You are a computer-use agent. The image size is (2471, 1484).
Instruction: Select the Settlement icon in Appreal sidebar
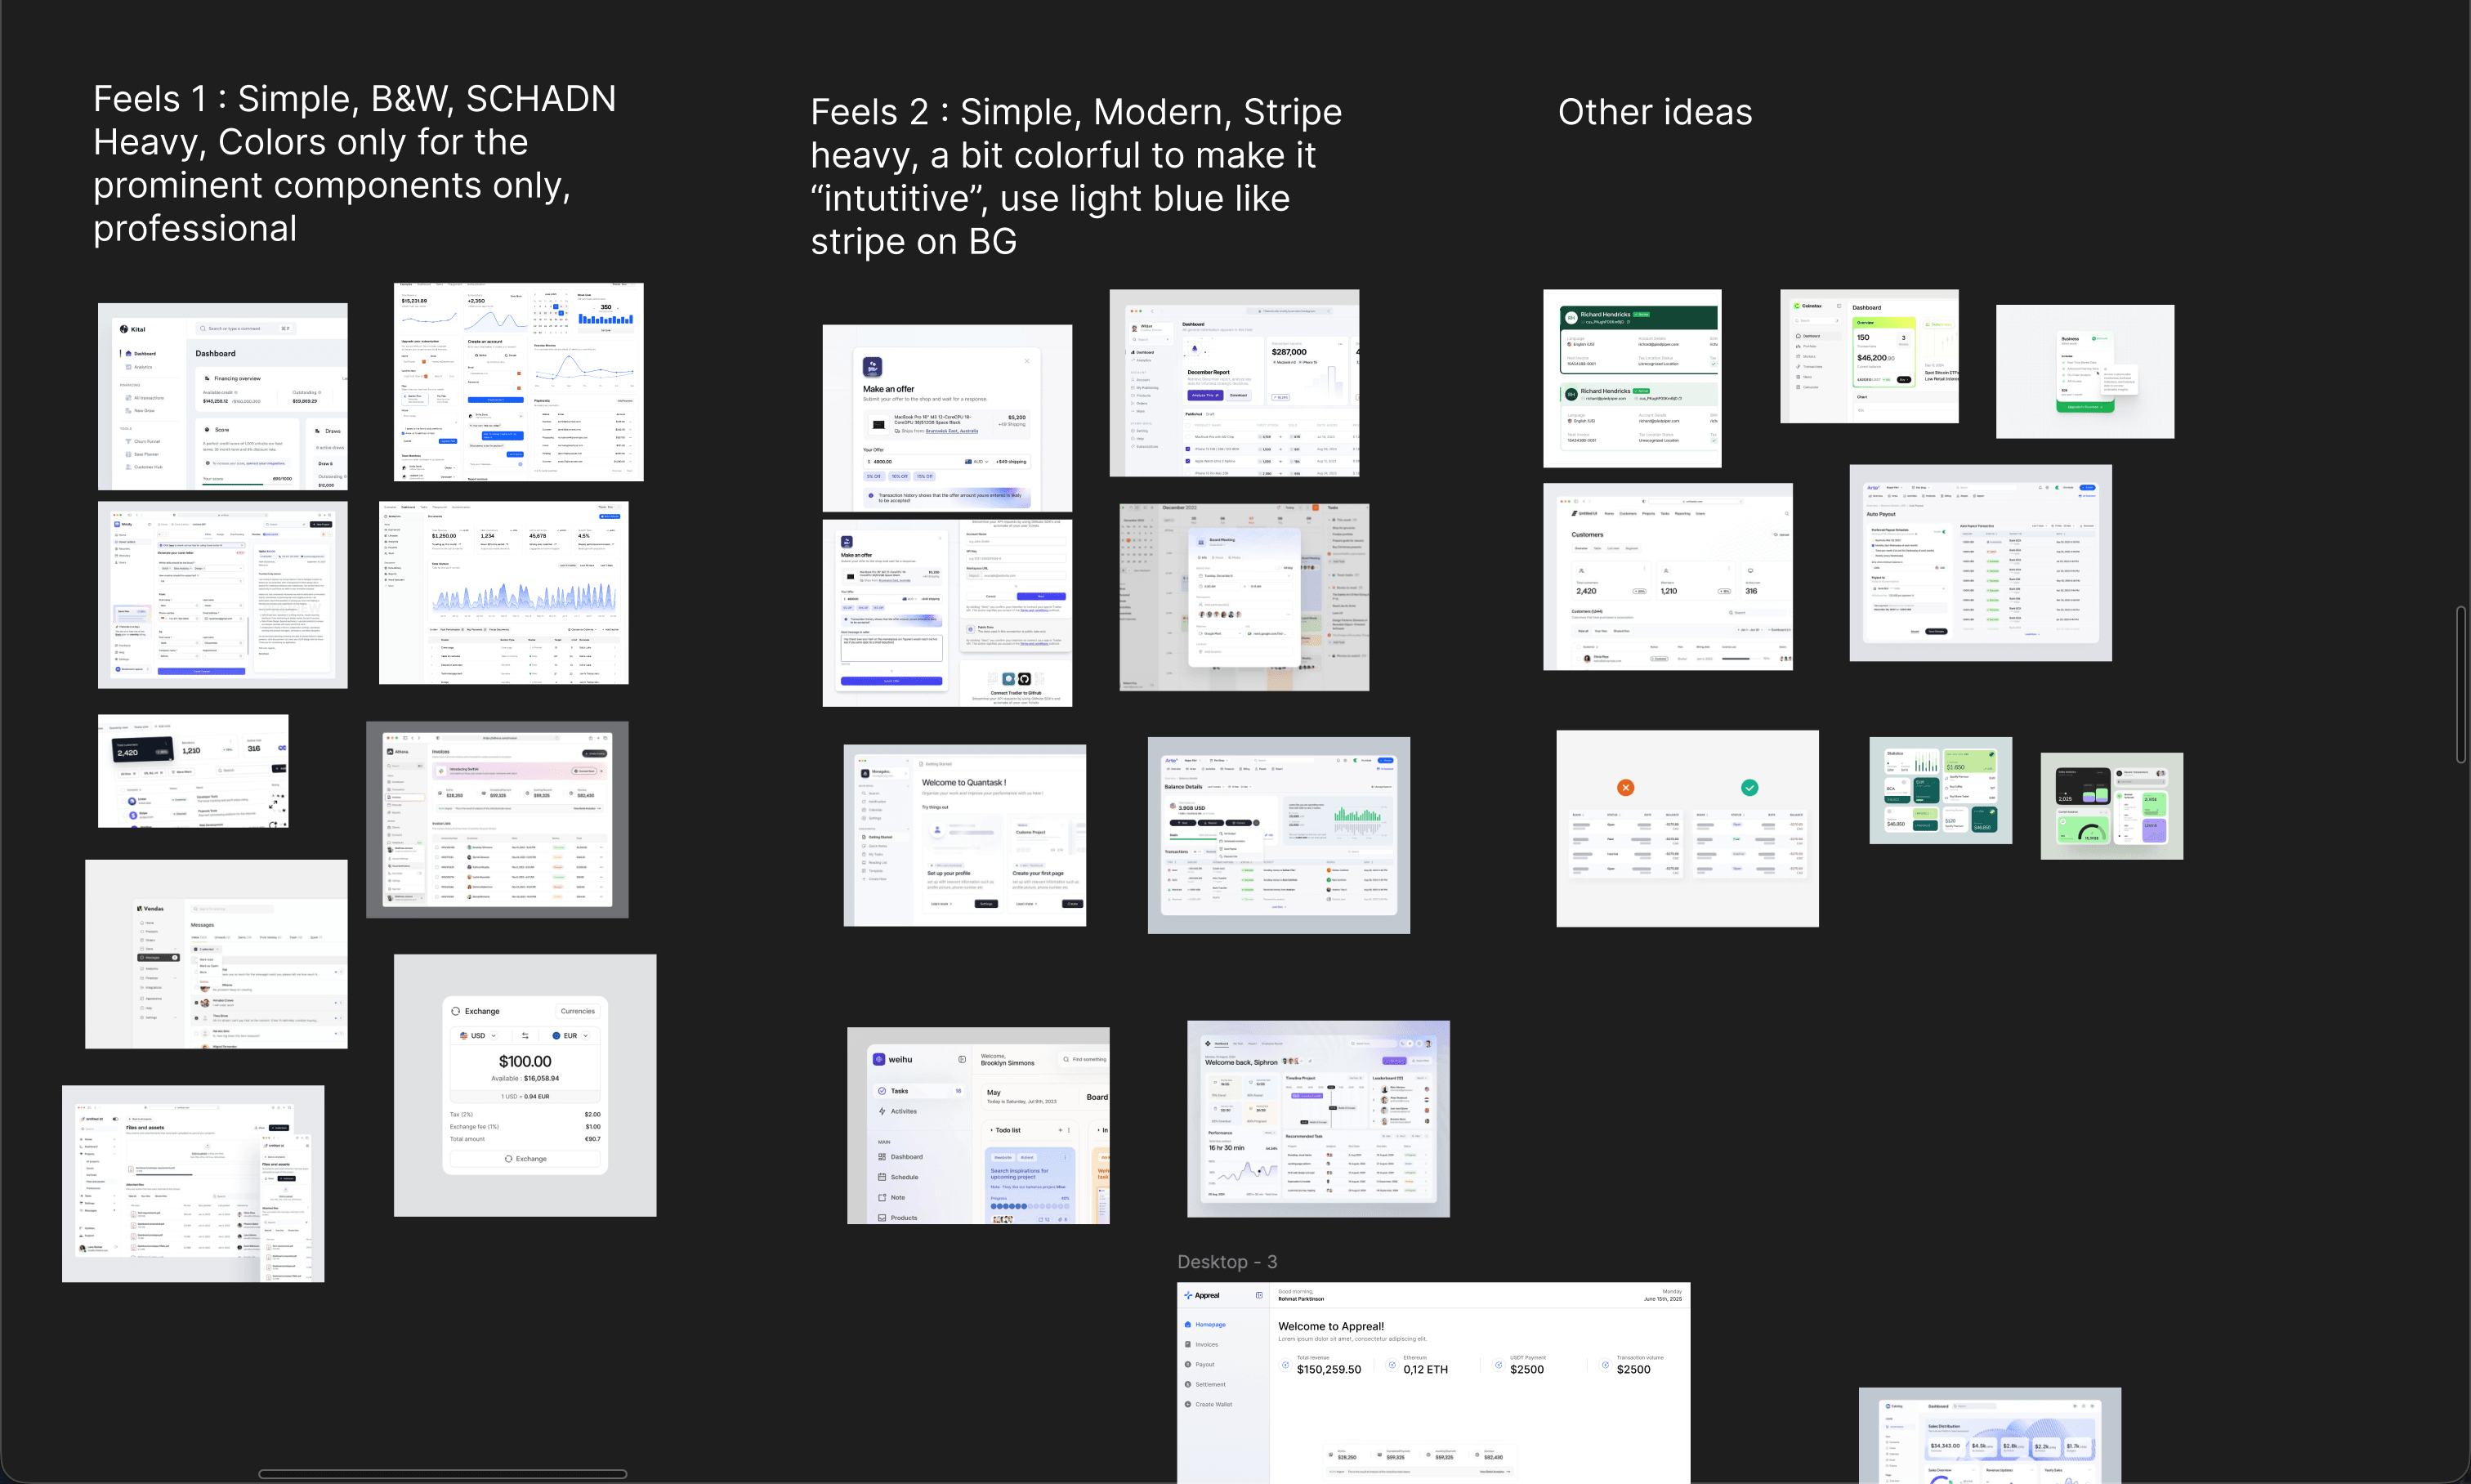click(1188, 1384)
